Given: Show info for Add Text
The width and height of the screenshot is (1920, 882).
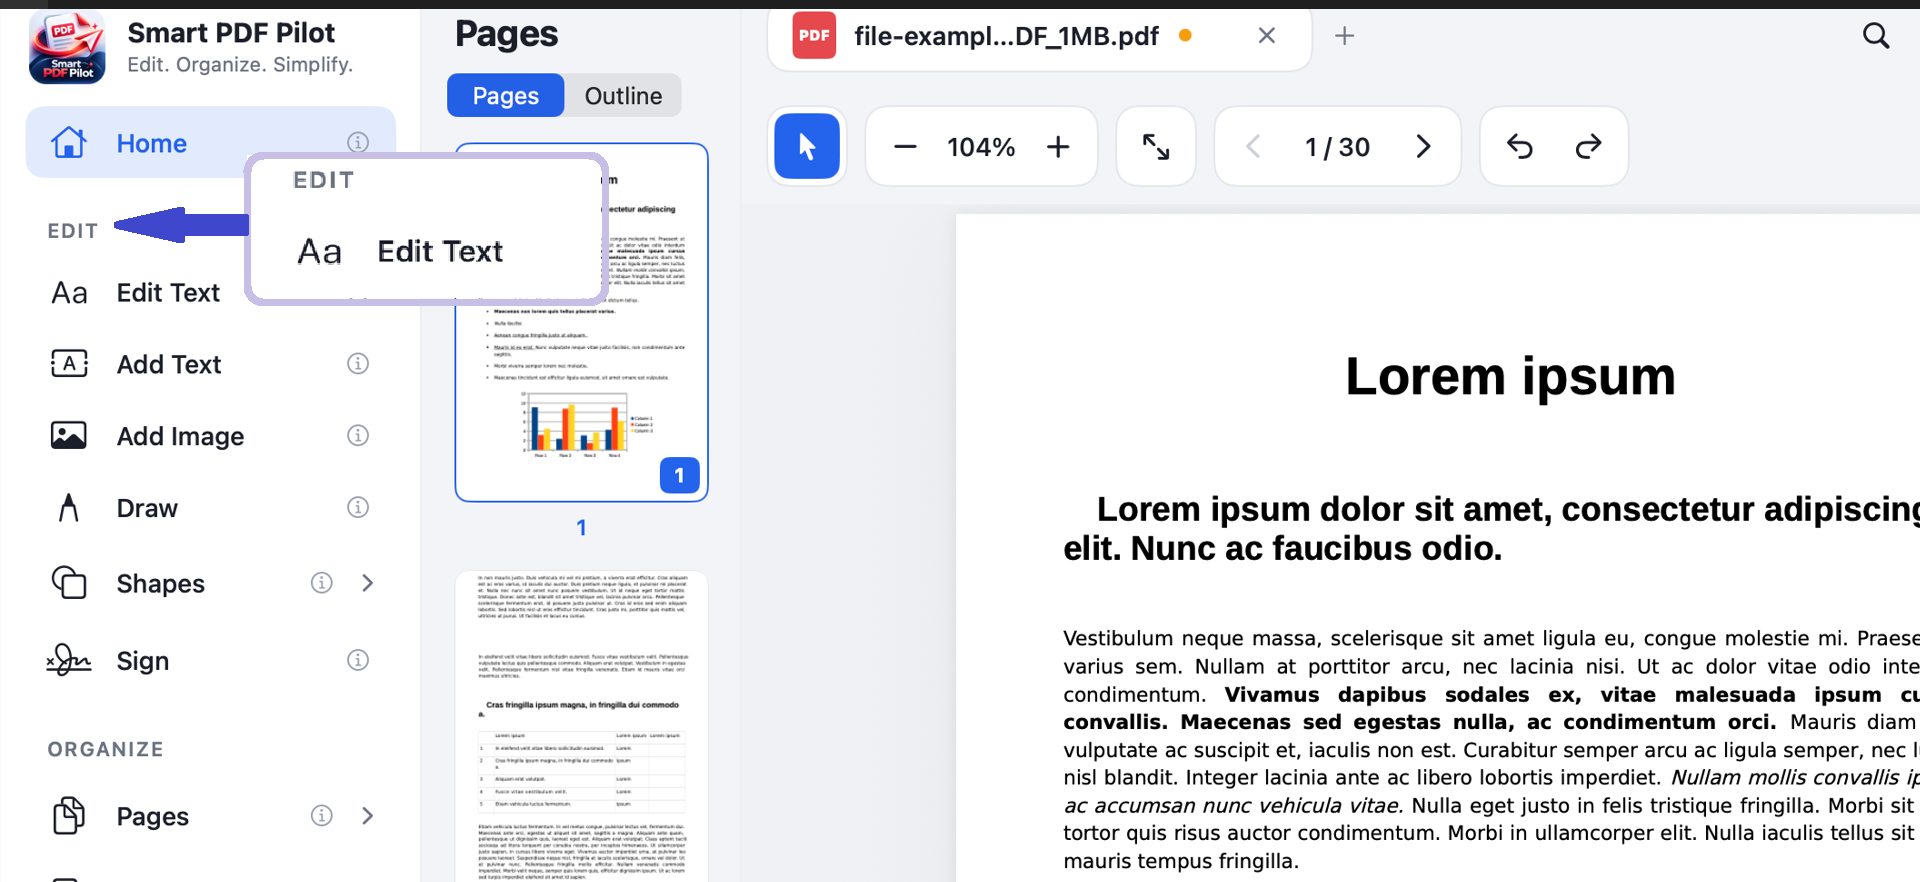Looking at the screenshot, I should [358, 364].
